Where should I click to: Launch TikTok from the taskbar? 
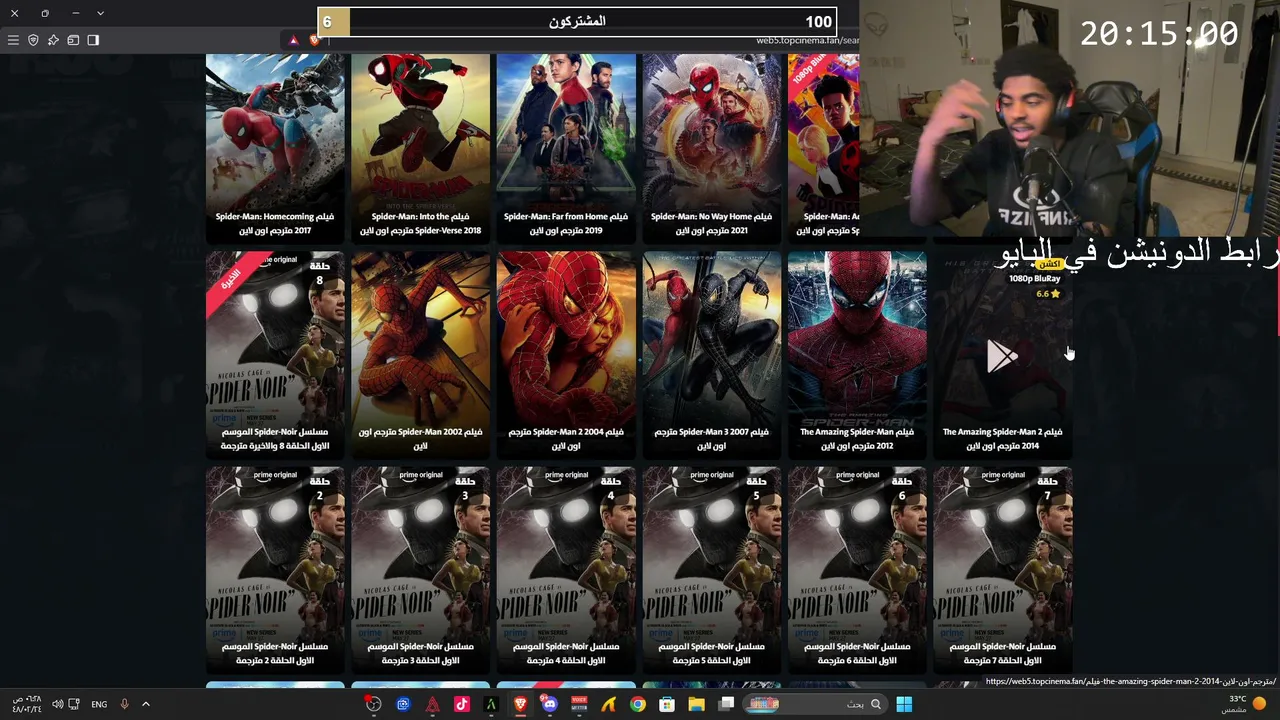pos(461,704)
